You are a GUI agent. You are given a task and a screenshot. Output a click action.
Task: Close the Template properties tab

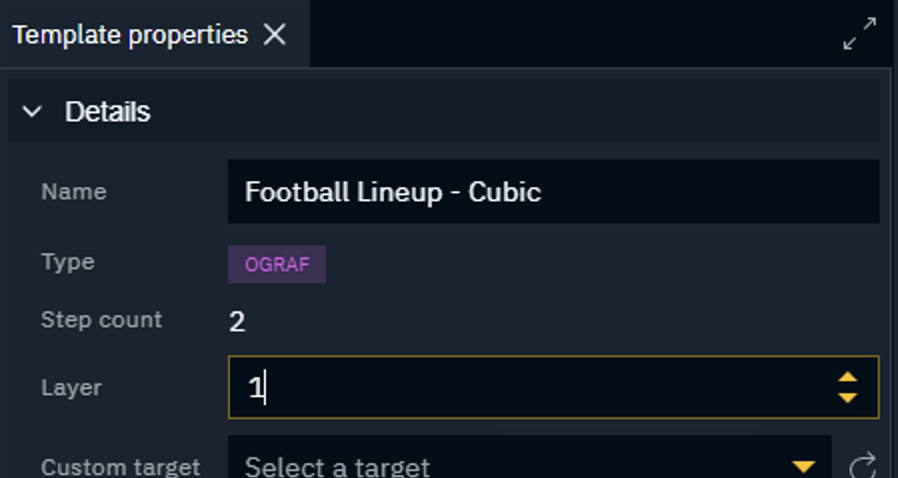[x=275, y=35]
